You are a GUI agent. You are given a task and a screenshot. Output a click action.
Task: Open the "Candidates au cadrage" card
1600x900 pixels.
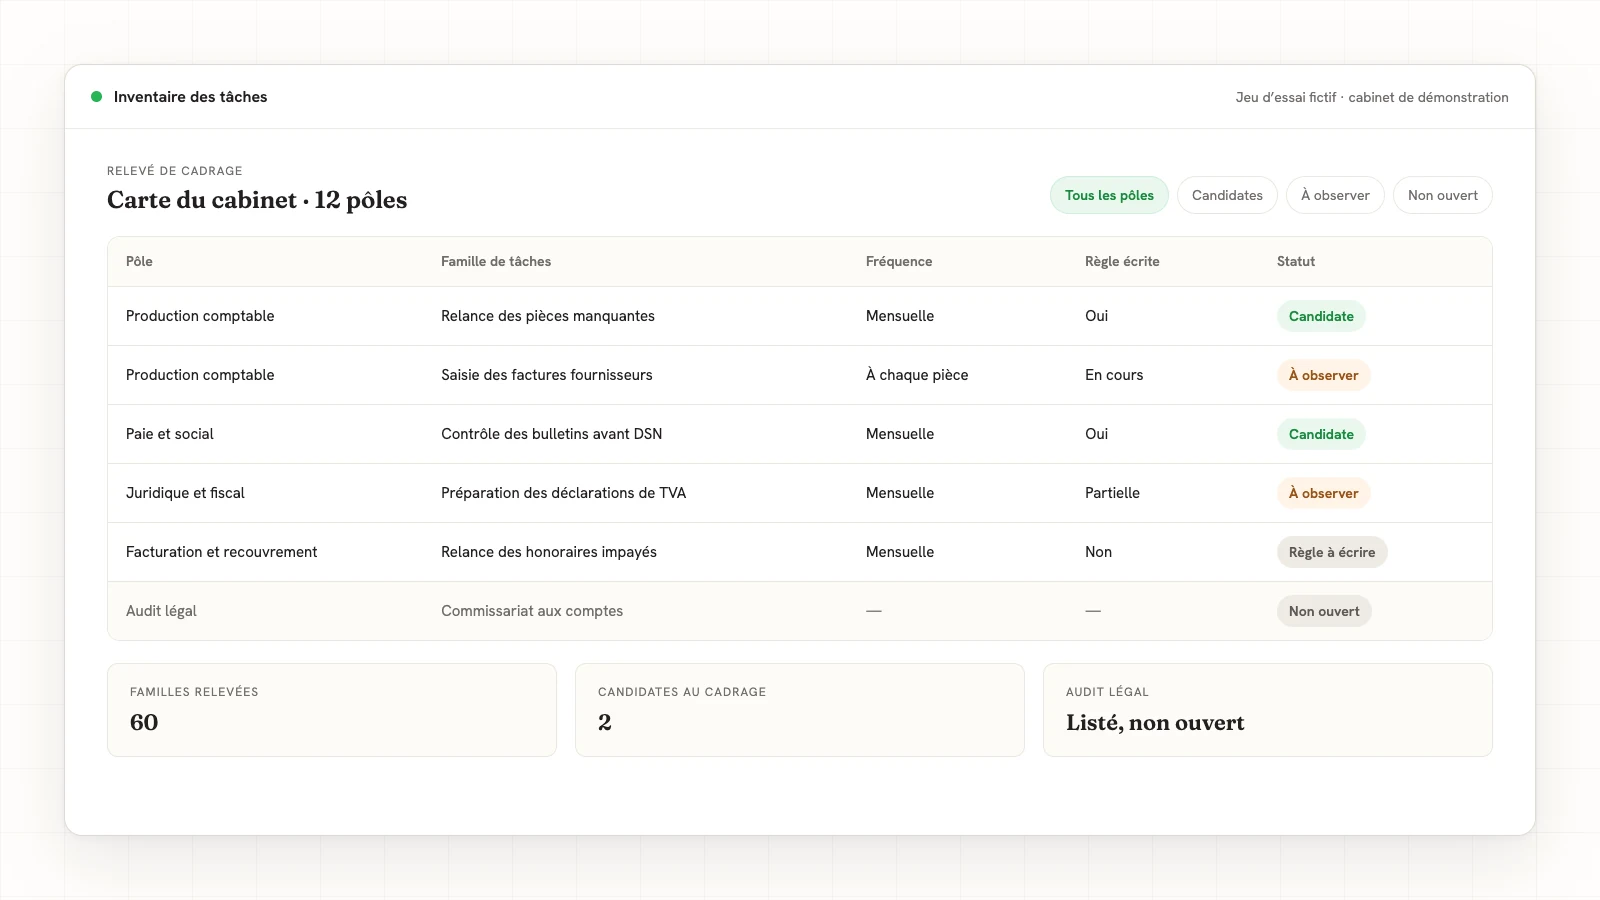[800, 710]
